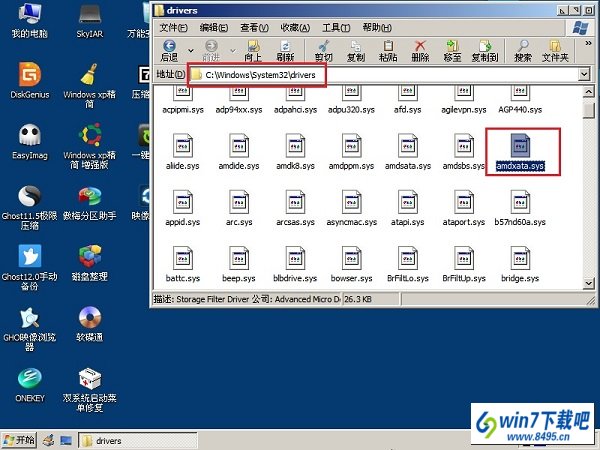
Task: Select the beep.sys file
Action: pyautogui.click(x=239, y=264)
